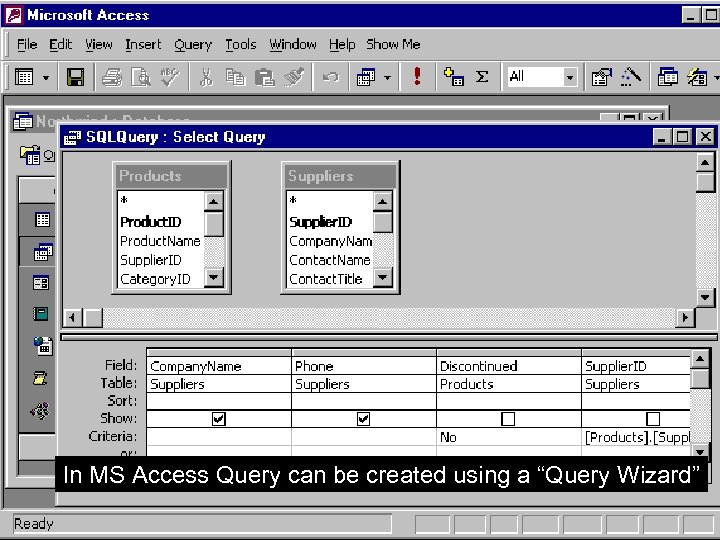The image size is (720, 540).
Task: Select Tables object icon in database window
Action: 42,220
